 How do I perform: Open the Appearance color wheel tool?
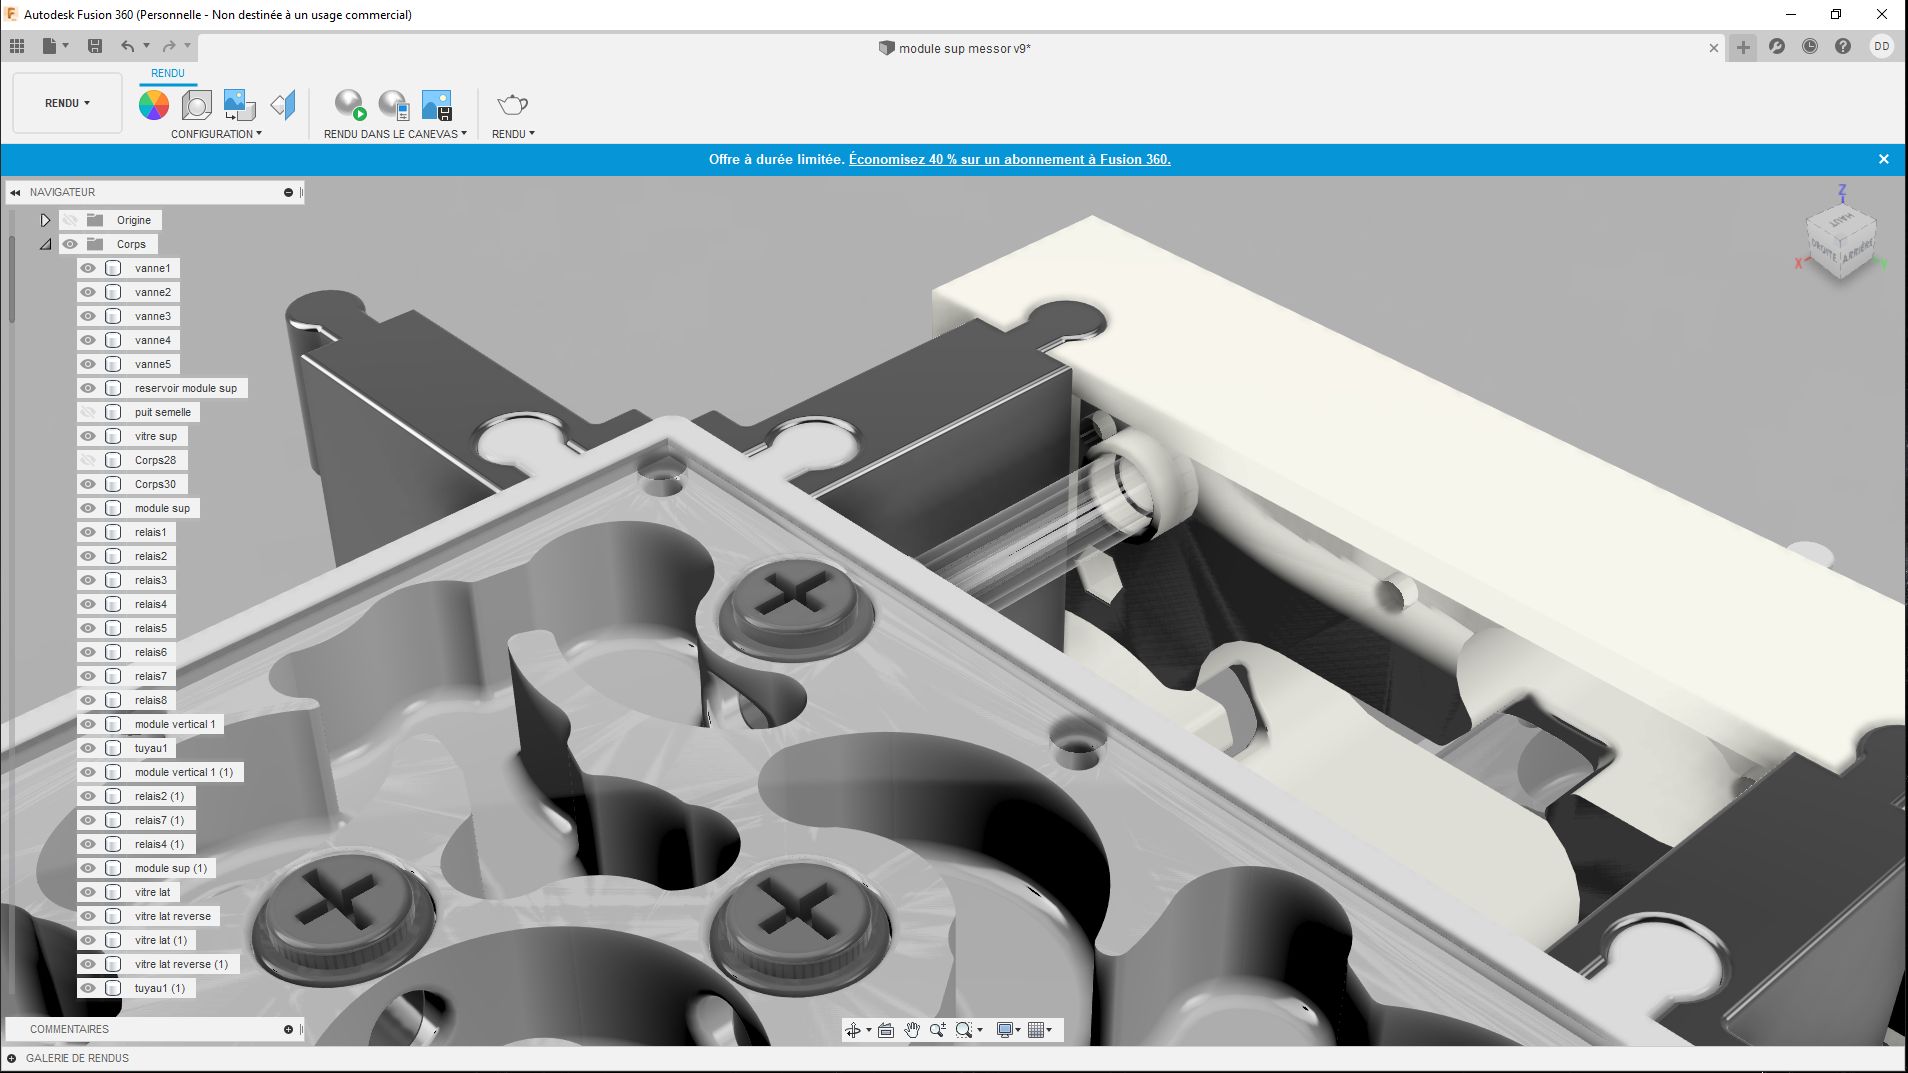click(x=154, y=105)
